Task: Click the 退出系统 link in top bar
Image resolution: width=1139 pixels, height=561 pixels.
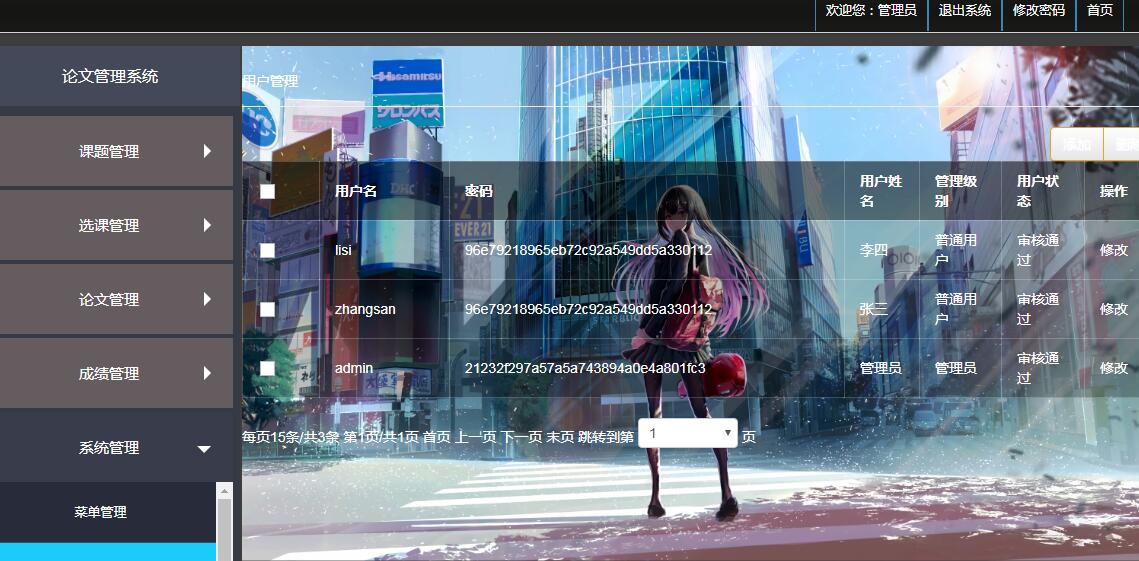Action: (x=965, y=10)
